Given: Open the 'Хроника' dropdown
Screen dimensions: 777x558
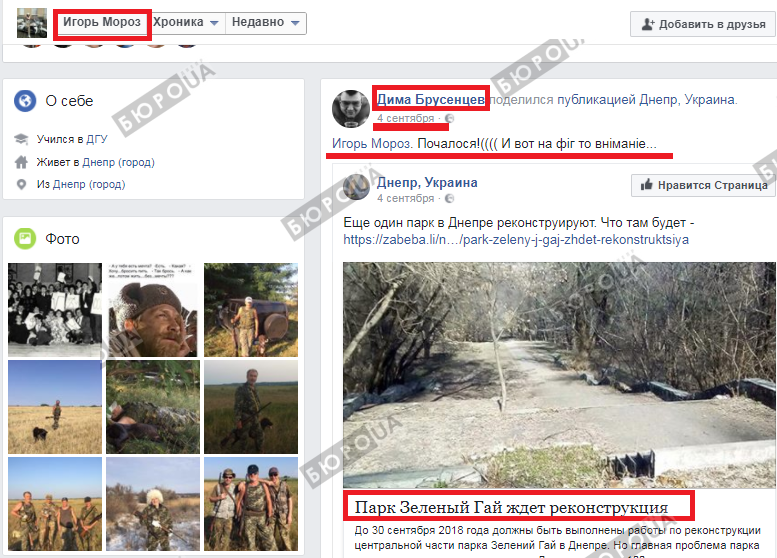Looking at the screenshot, I should (186, 22).
